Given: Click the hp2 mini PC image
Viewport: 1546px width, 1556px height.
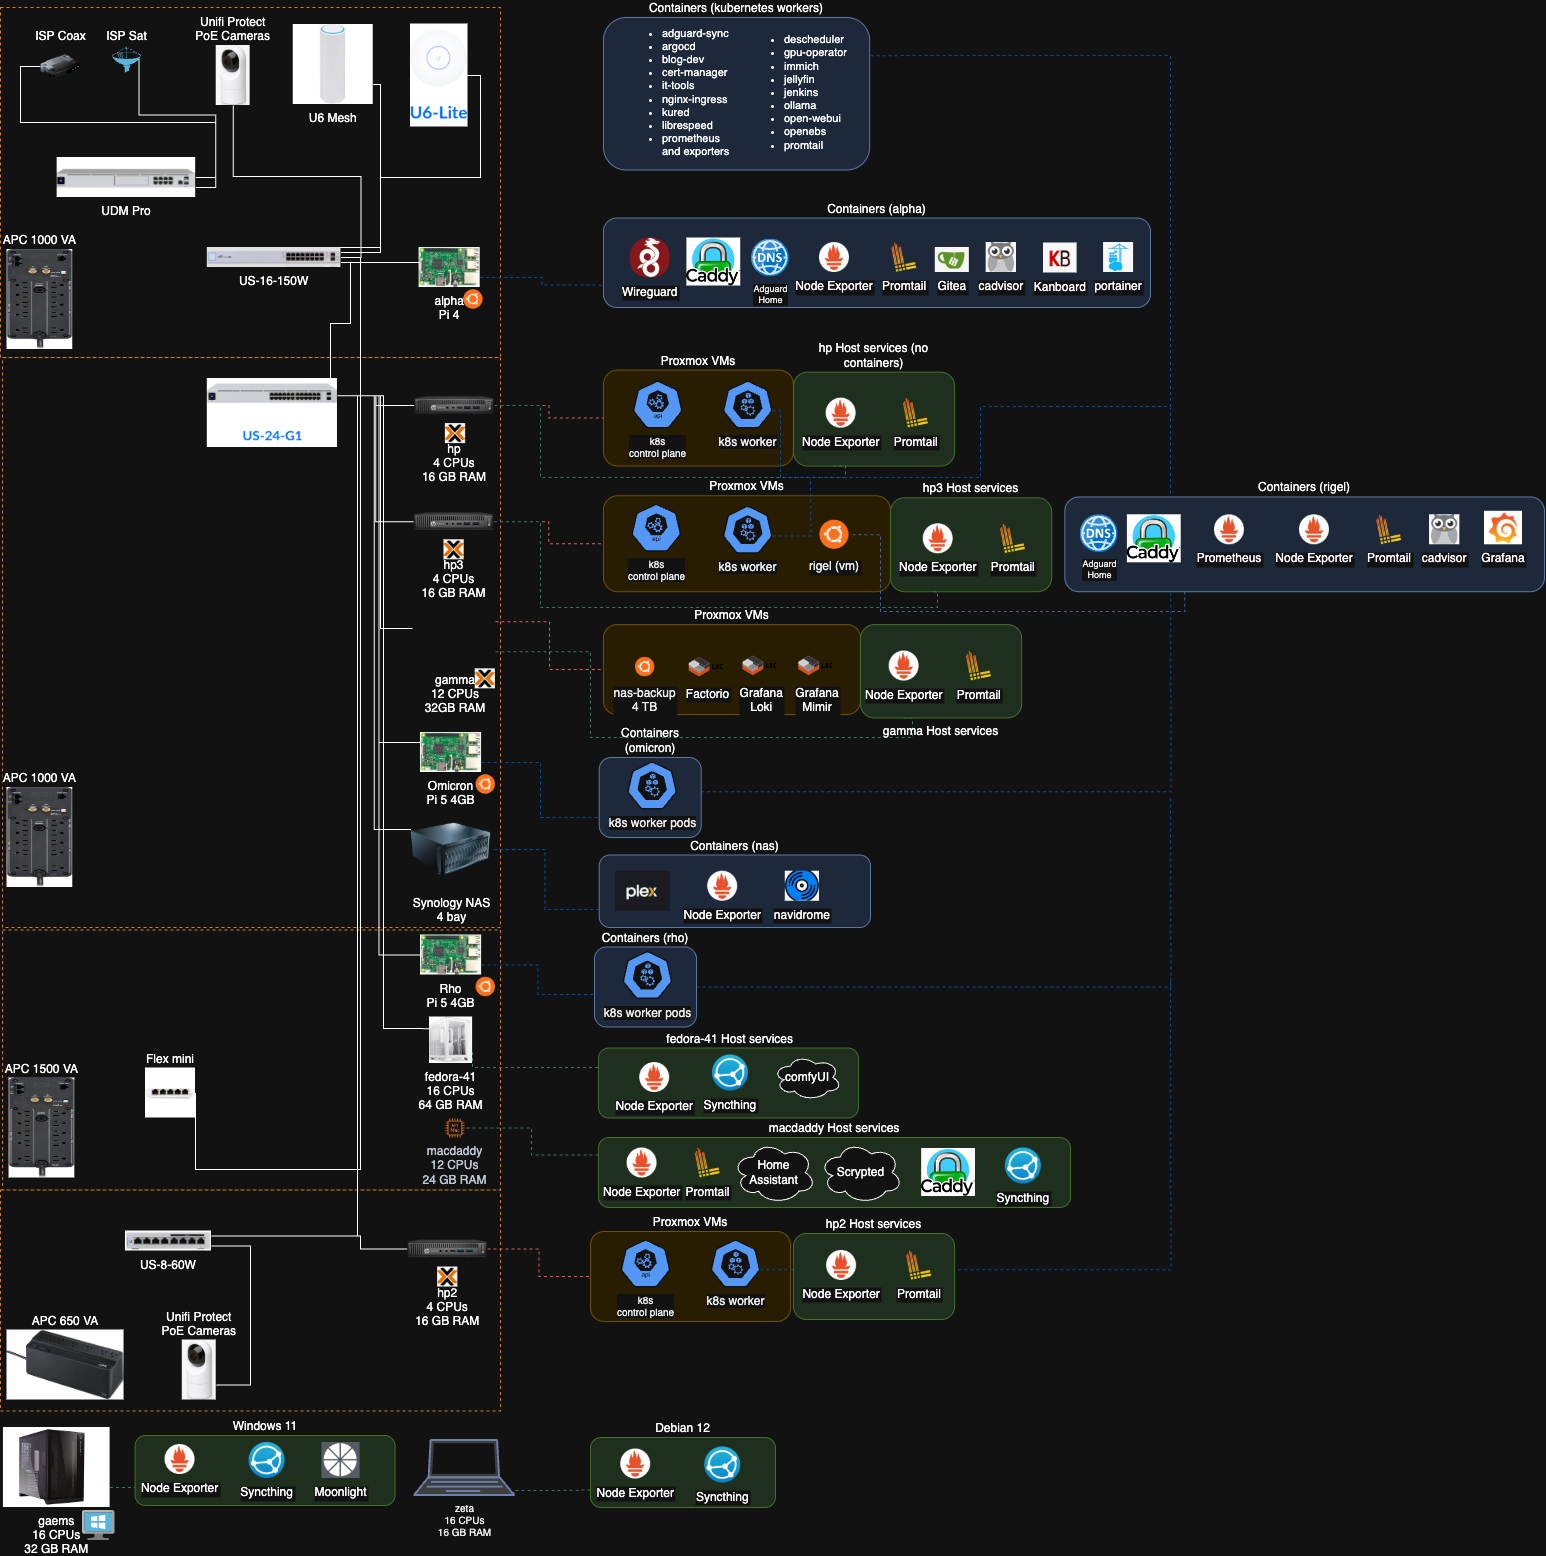Looking at the screenshot, I should 447,1248.
